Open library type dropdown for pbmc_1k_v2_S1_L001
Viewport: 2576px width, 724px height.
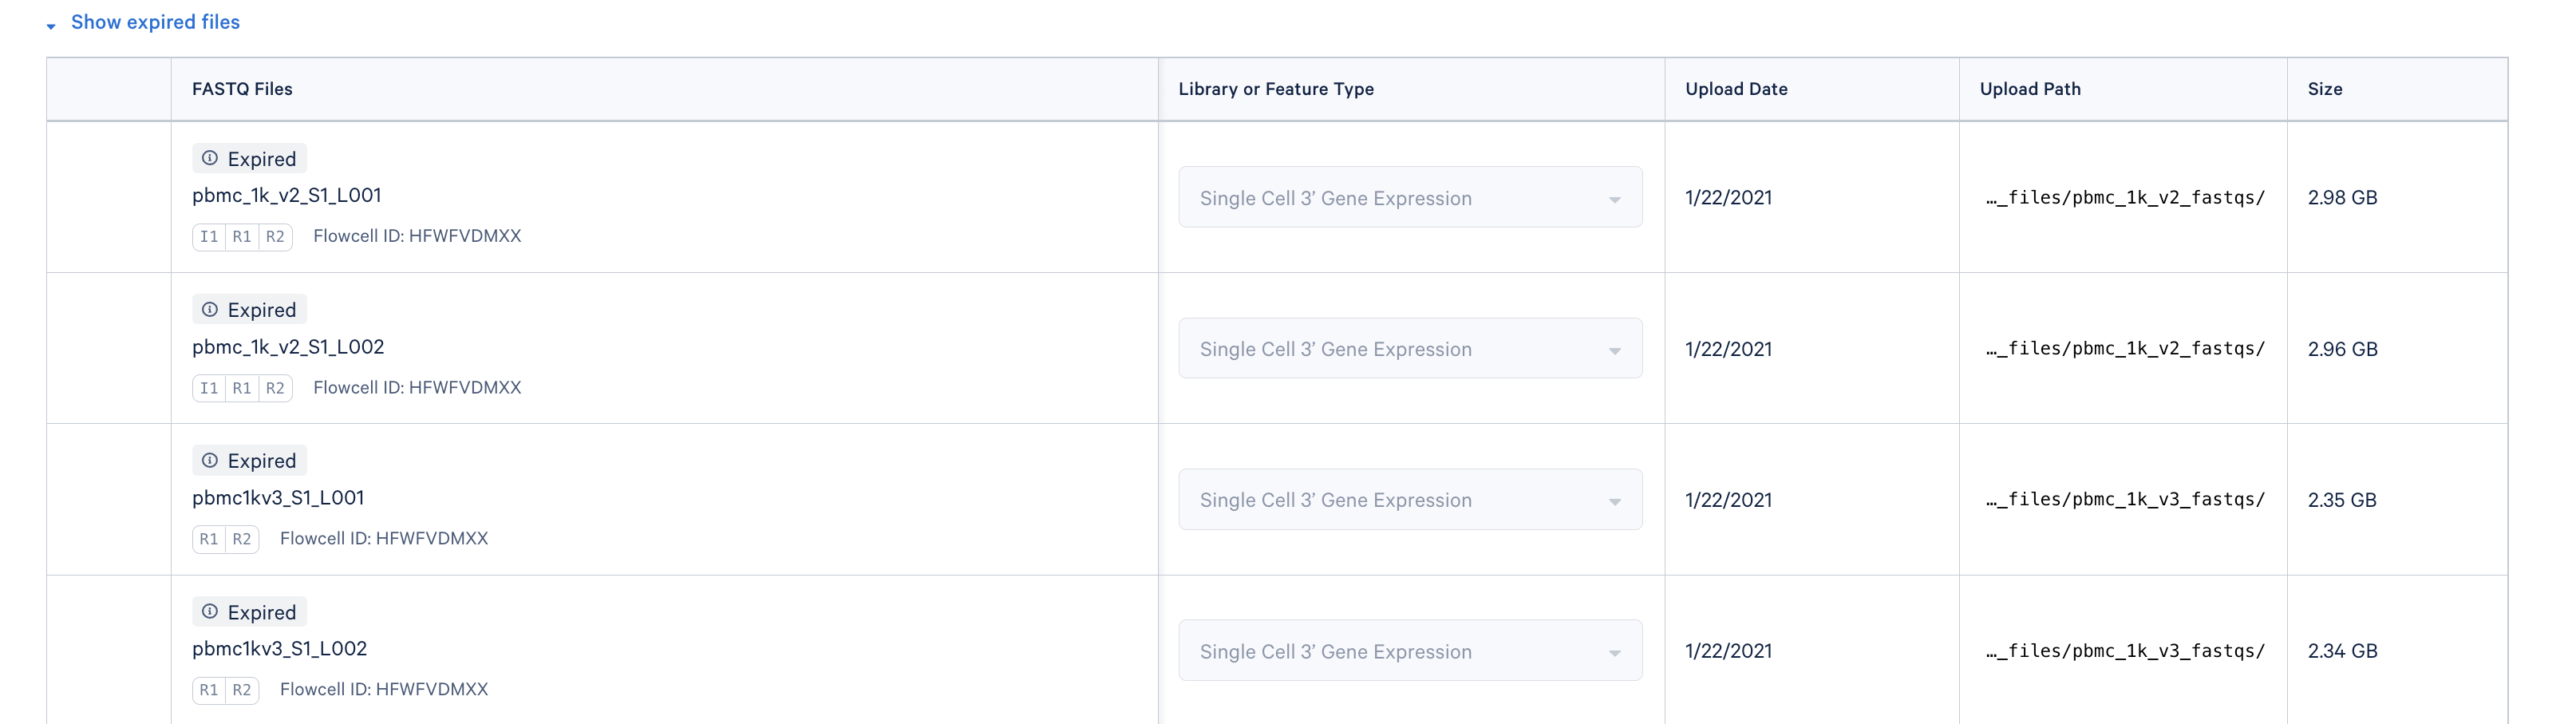(x=1410, y=197)
